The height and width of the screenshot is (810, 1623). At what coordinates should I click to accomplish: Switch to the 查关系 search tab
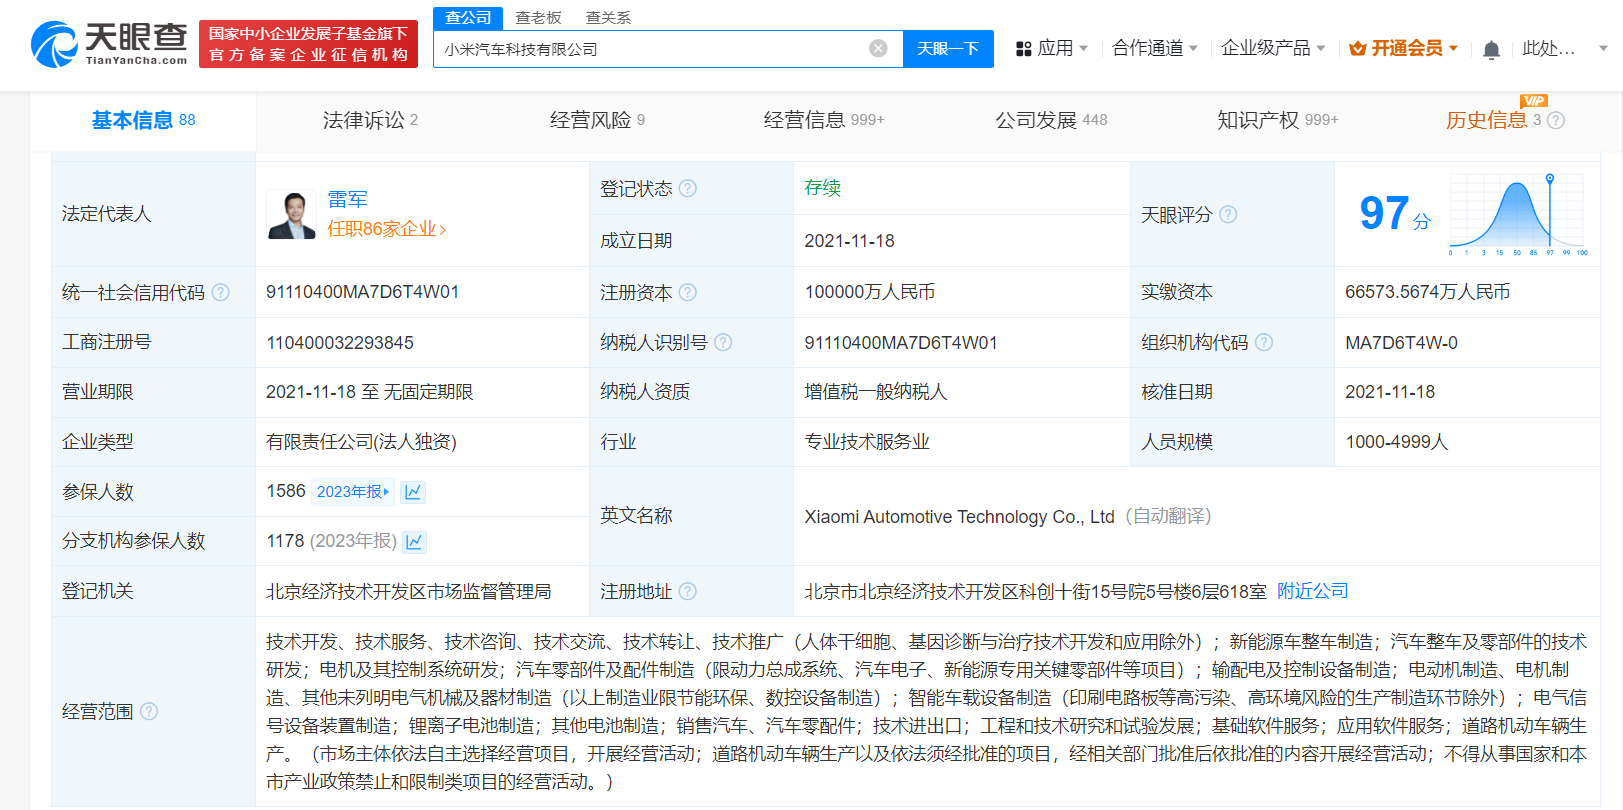coord(608,17)
